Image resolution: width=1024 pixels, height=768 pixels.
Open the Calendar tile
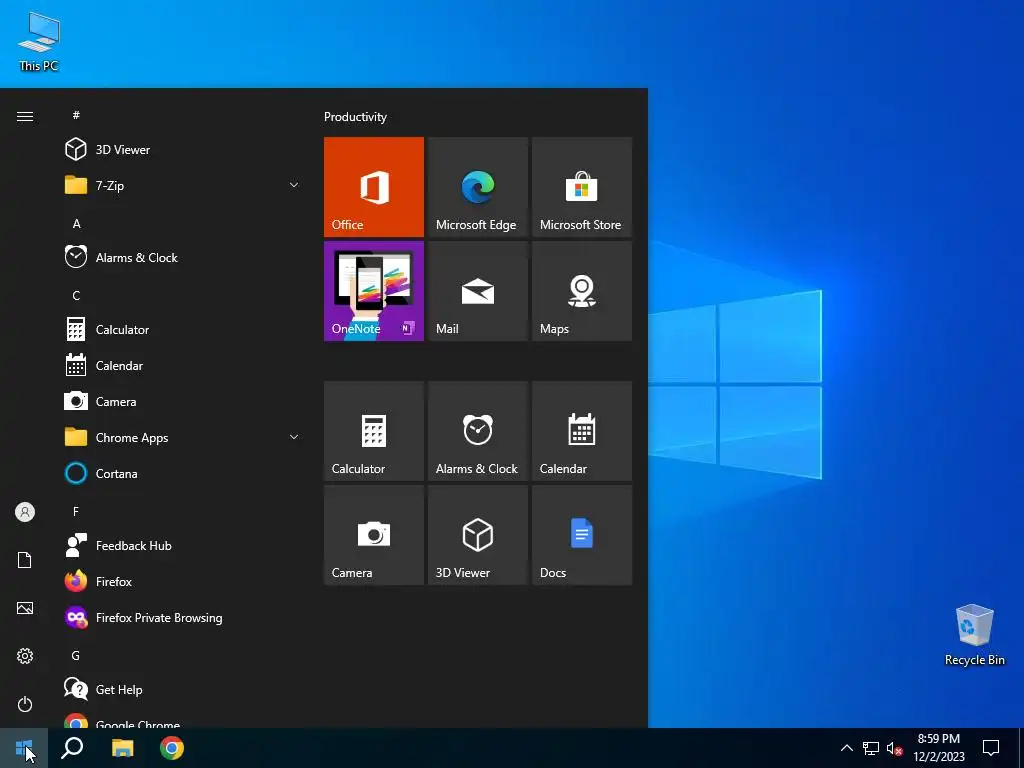point(582,431)
